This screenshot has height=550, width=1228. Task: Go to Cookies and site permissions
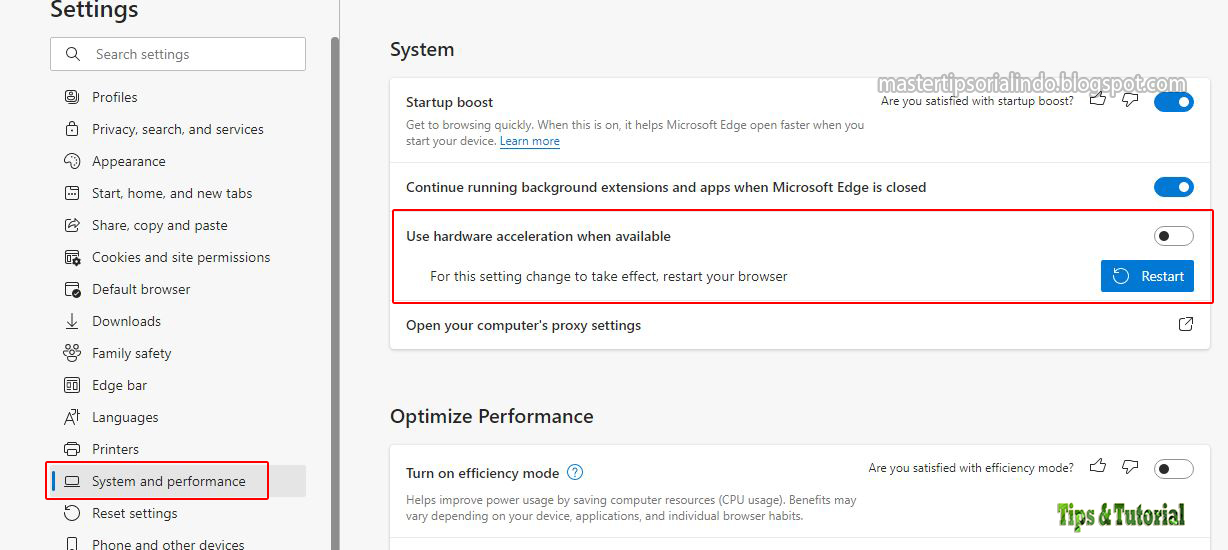(180, 257)
